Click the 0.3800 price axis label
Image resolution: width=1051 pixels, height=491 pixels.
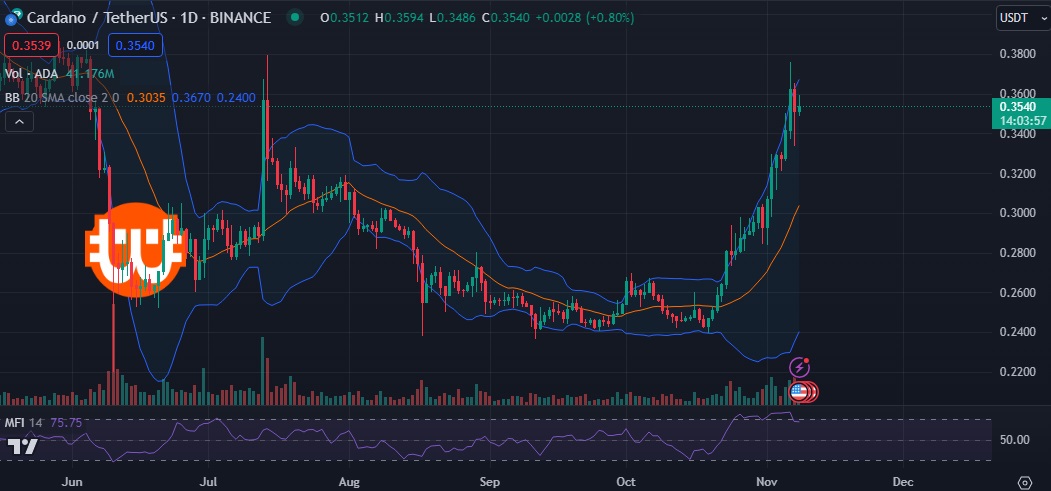pyautogui.click(x=1015, y=54)
